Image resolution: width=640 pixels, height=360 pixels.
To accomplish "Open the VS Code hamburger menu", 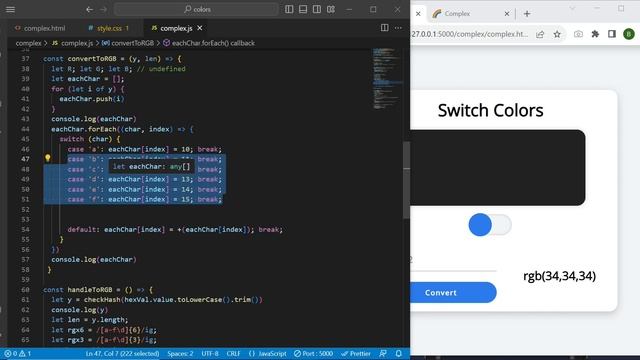I will coord(10,9).
